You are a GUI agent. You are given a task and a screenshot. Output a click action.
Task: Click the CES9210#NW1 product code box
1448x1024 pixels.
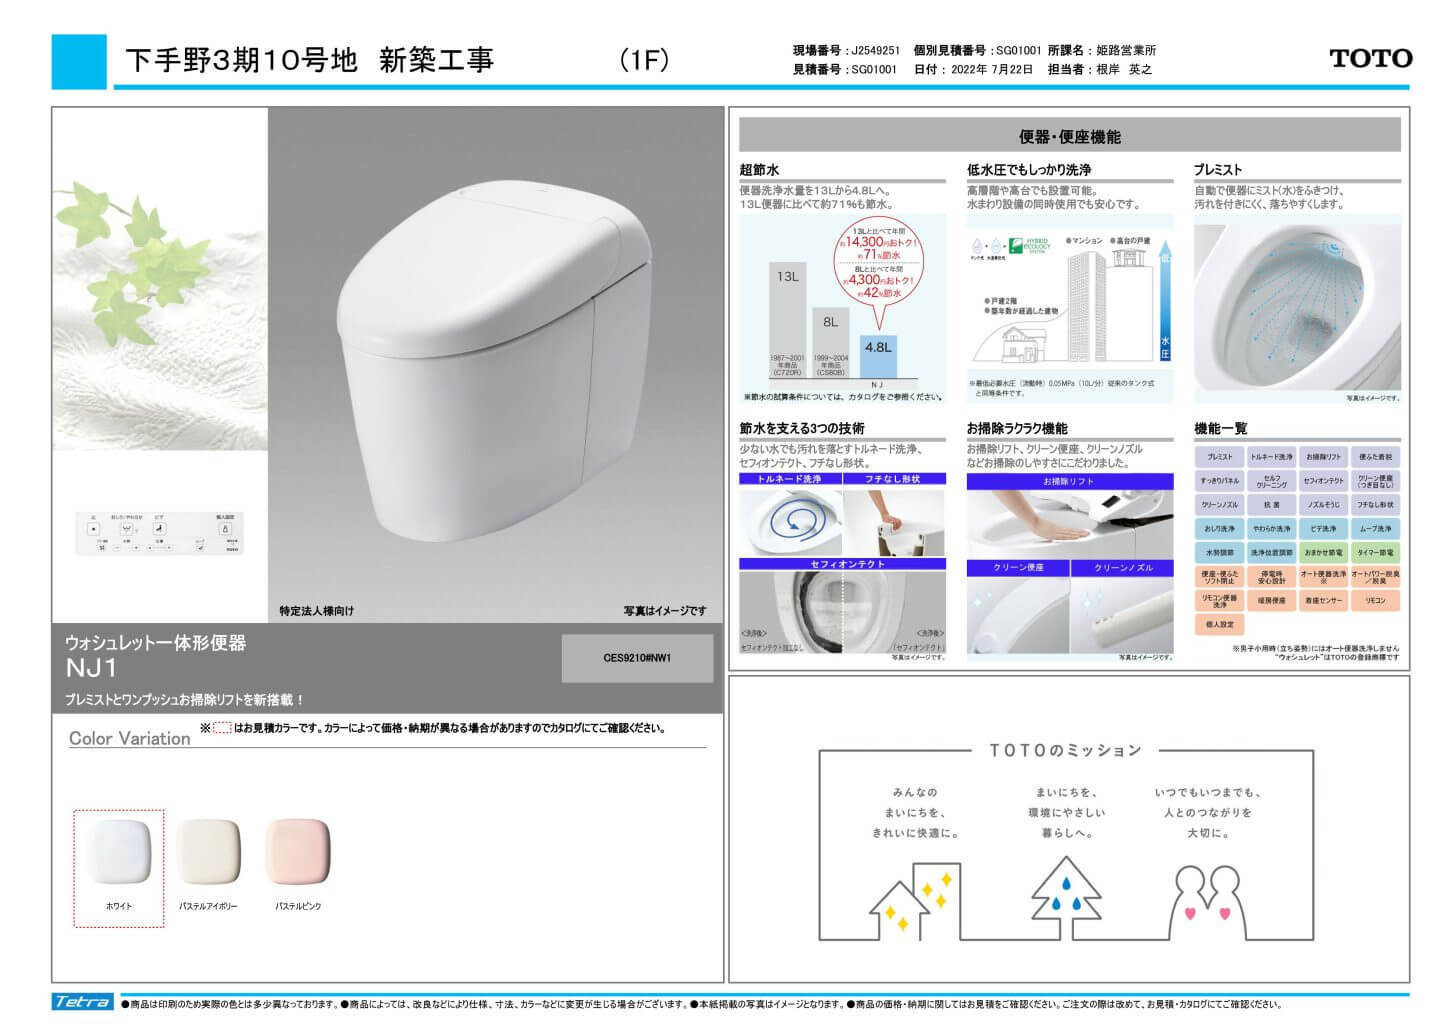click(637, 658)
